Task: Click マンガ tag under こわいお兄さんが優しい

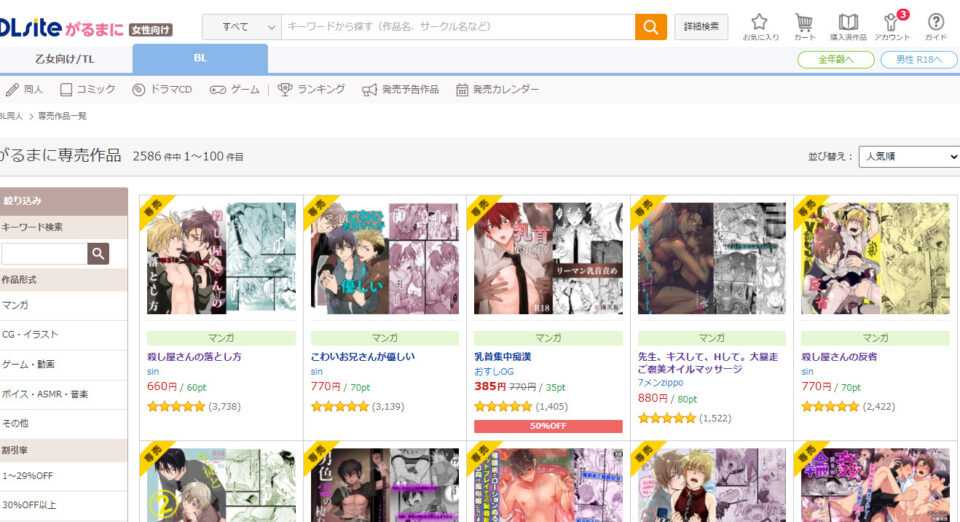Action: [x=384, y=338]
